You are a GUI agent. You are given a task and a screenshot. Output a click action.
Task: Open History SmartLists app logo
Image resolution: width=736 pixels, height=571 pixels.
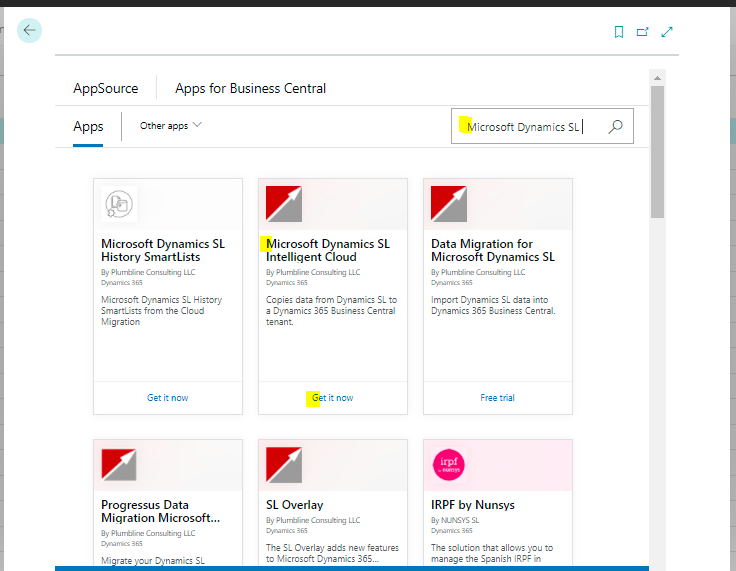(x=119, y=204)
